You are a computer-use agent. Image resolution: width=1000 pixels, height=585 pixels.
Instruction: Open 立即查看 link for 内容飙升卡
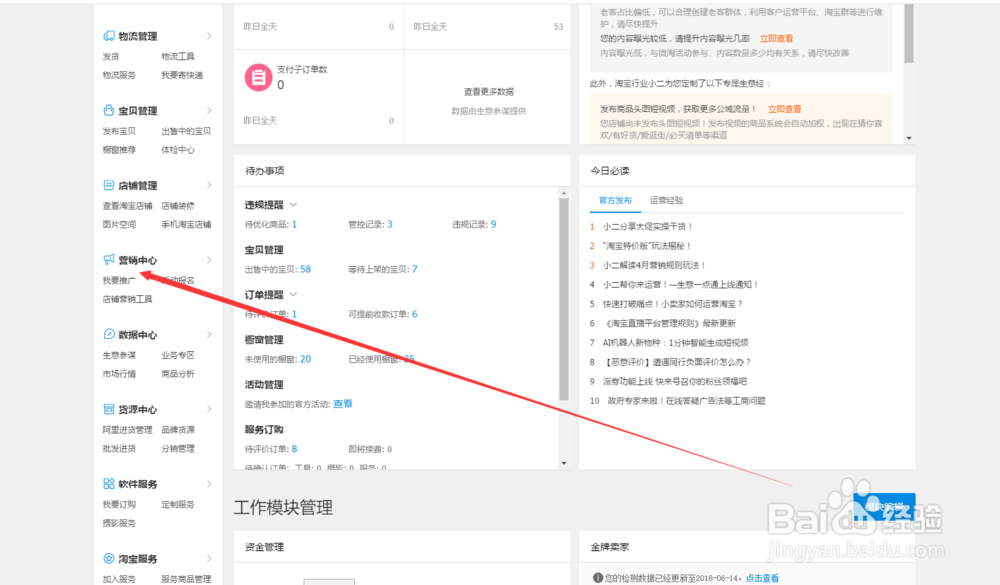777,36
